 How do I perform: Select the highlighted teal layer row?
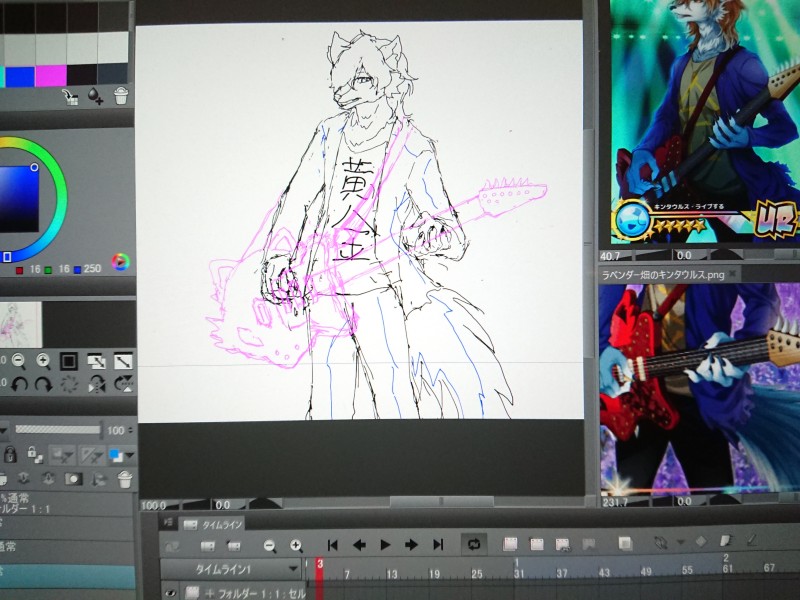click(x=67, y=576)
